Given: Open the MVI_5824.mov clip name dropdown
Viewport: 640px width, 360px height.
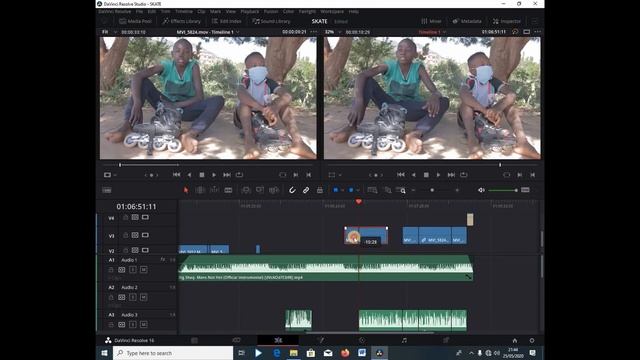Looking at the screenshot, I should point(238,32).
